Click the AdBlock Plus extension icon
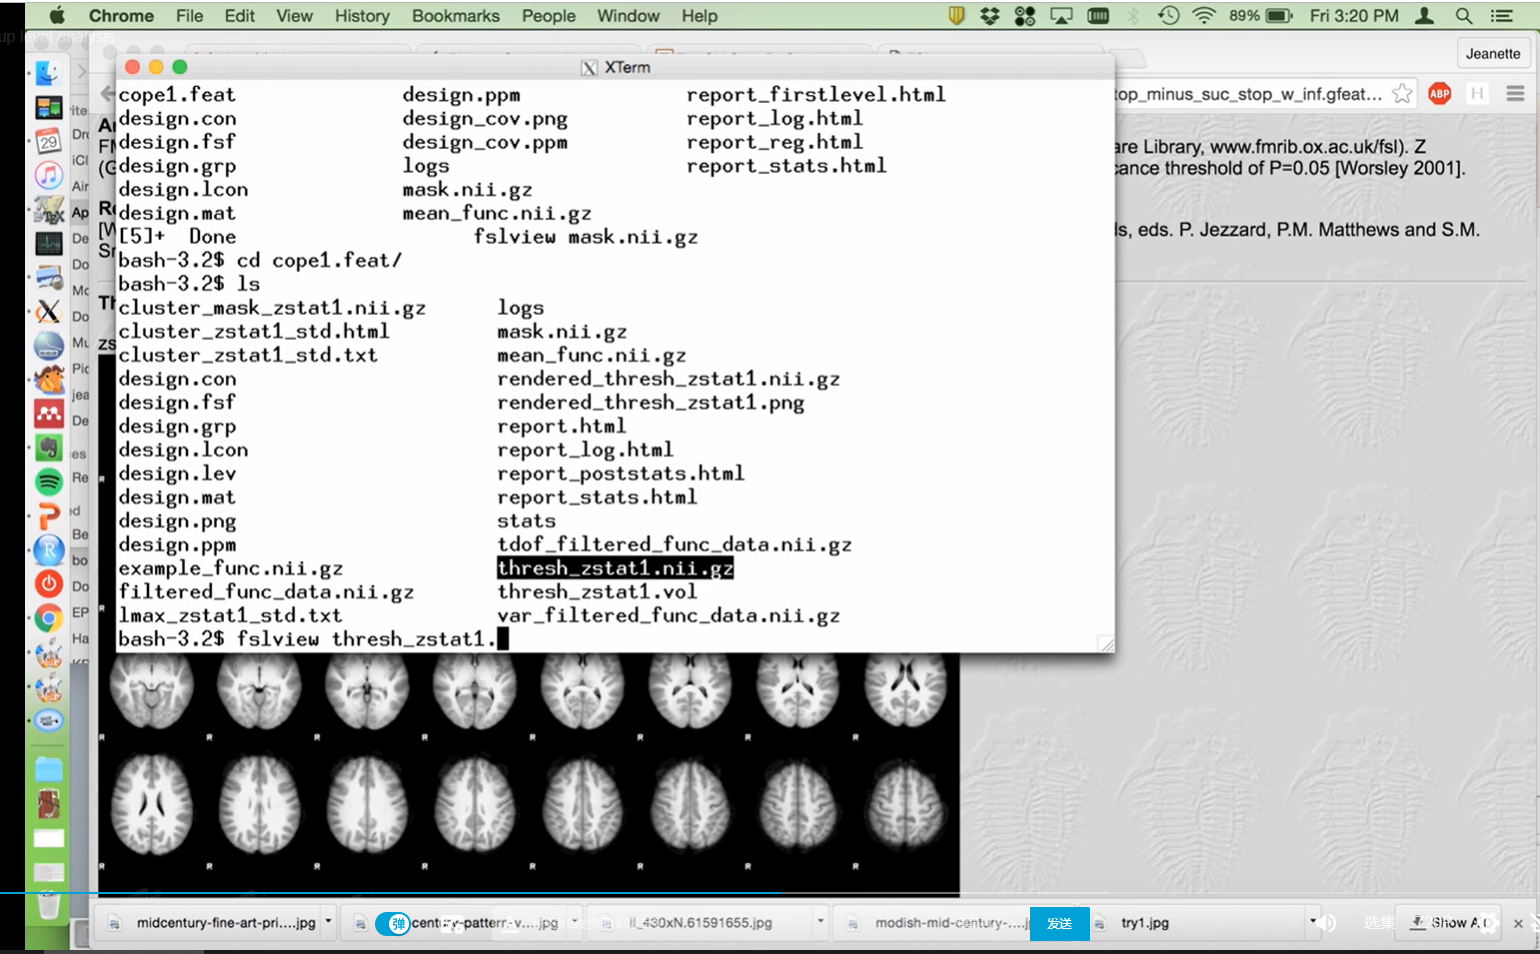This screenshot has width=1540, height=954. (1439, 94)
